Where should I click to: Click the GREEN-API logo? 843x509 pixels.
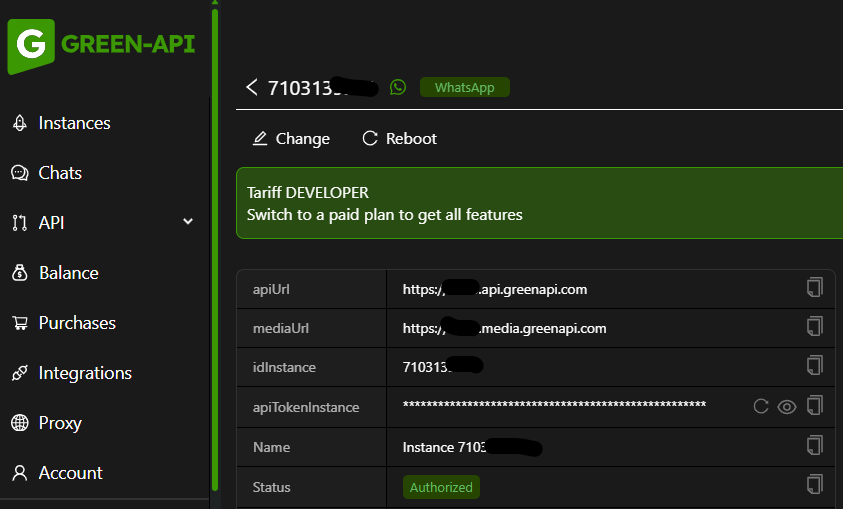pyautogui.click(x=101, y=45)
